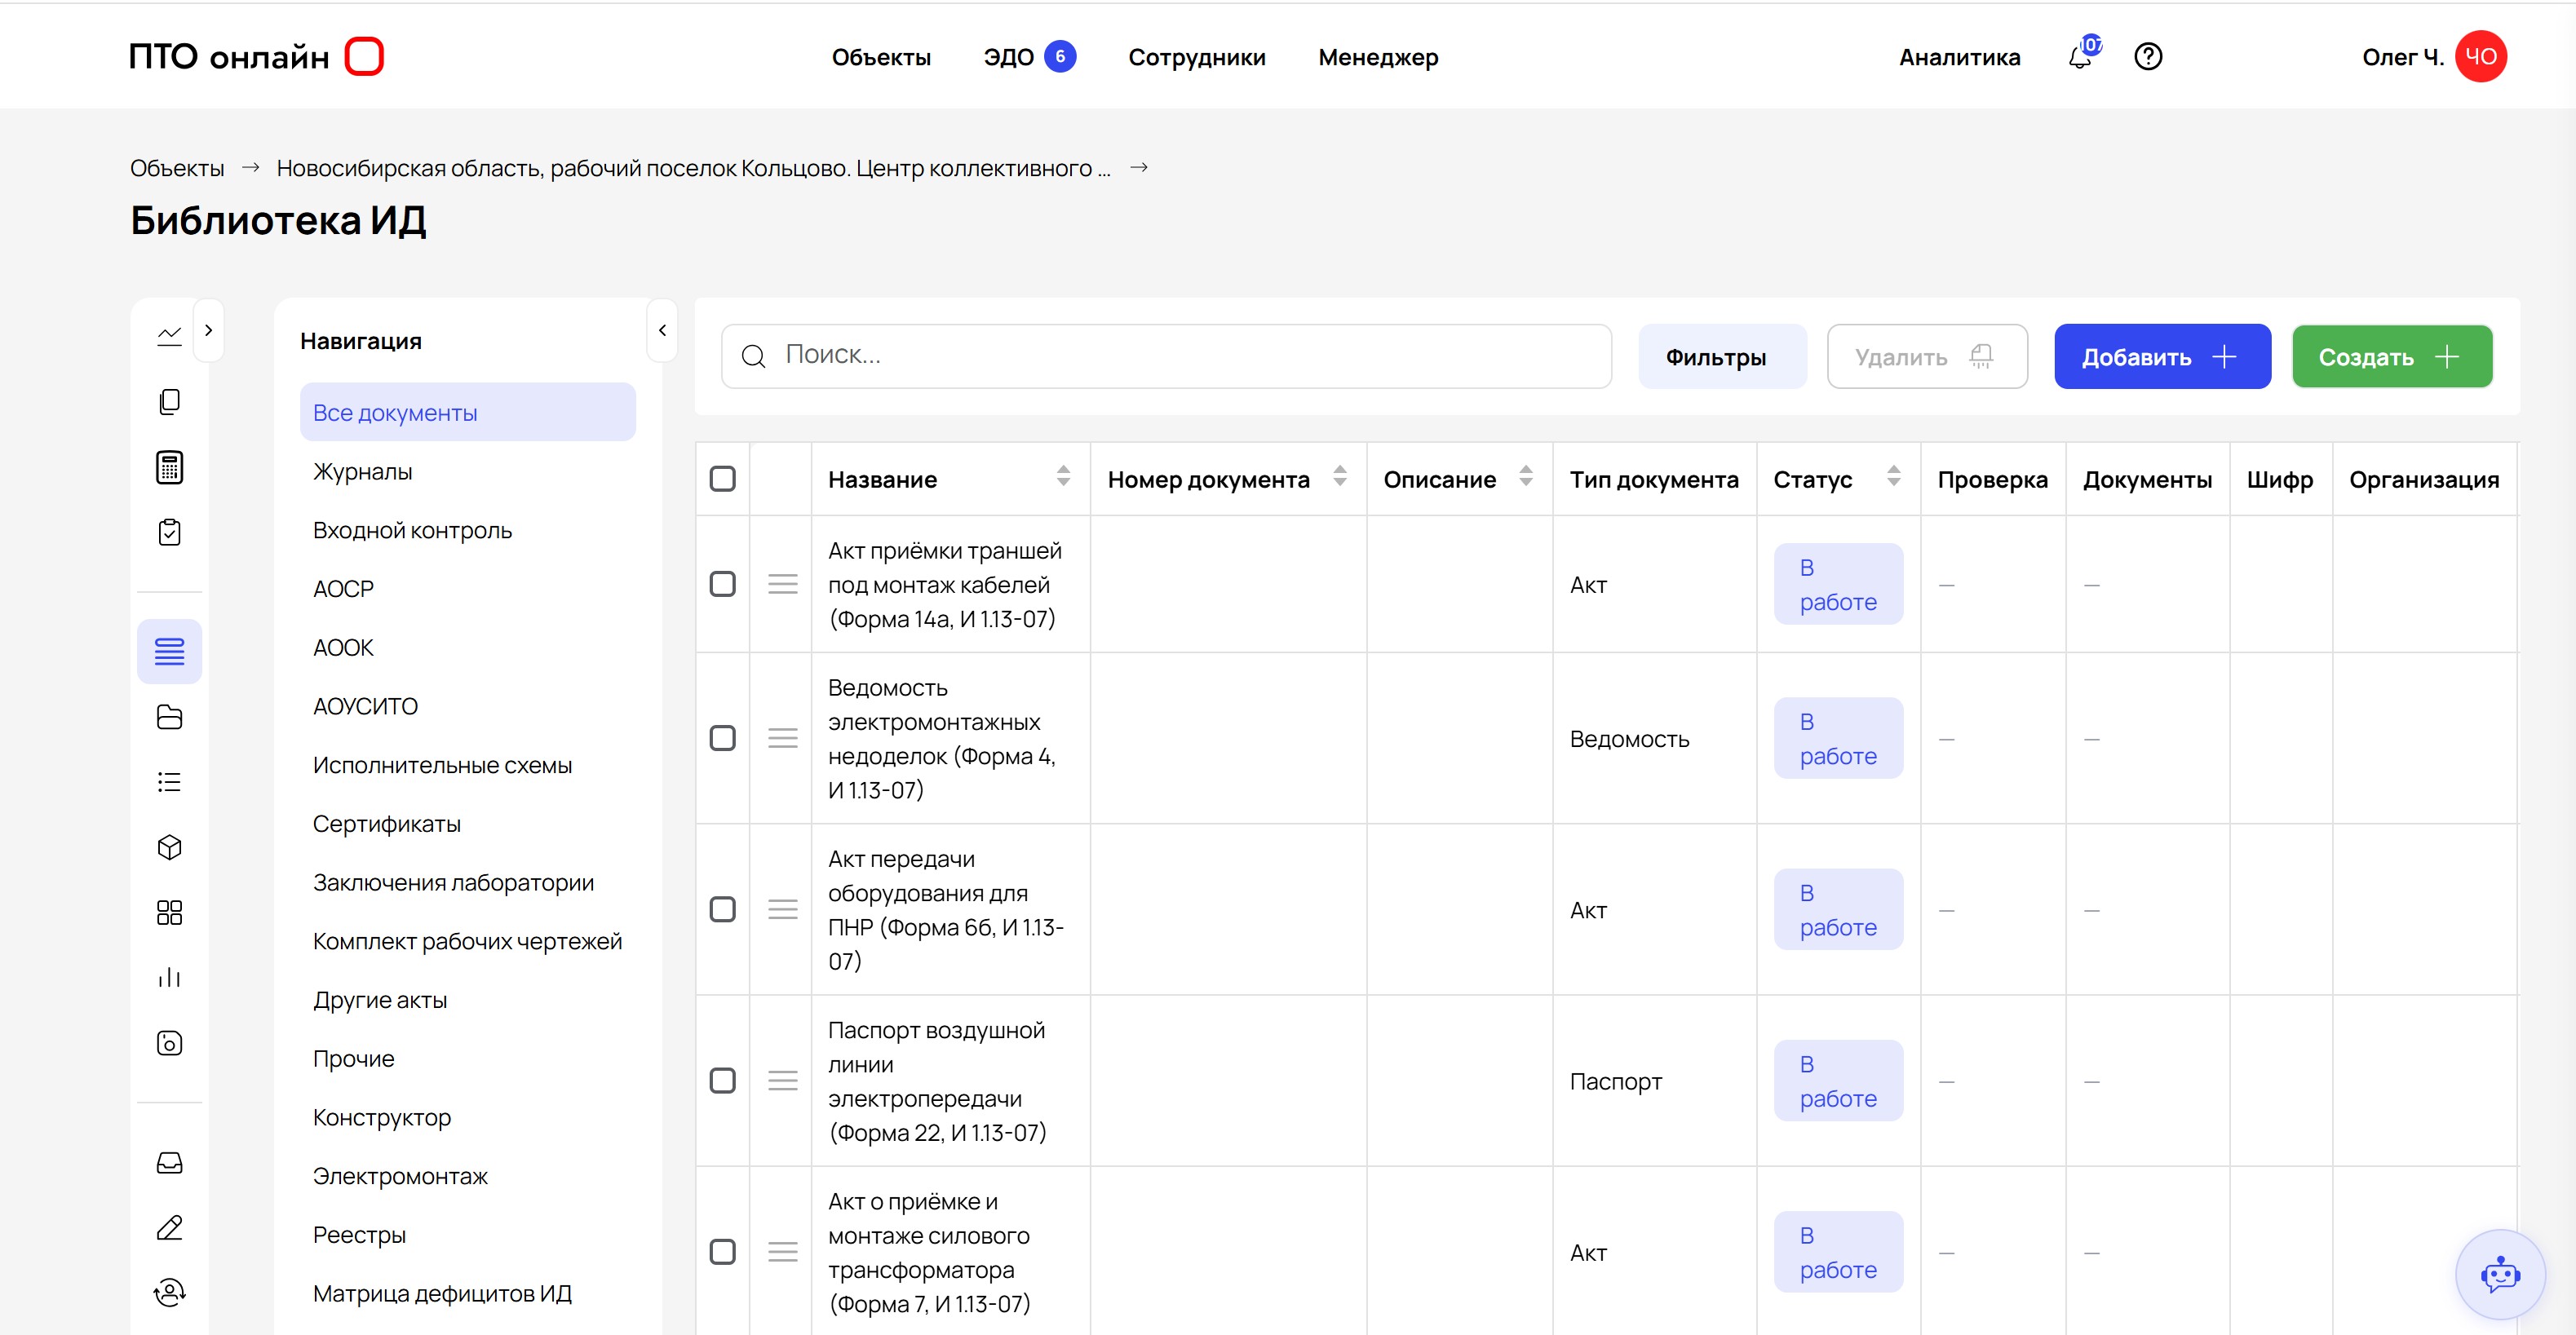Screen dimensions: 2576x1335
Task: Open the inbox tray icon in sidebar
Action: coord(169,1162)
